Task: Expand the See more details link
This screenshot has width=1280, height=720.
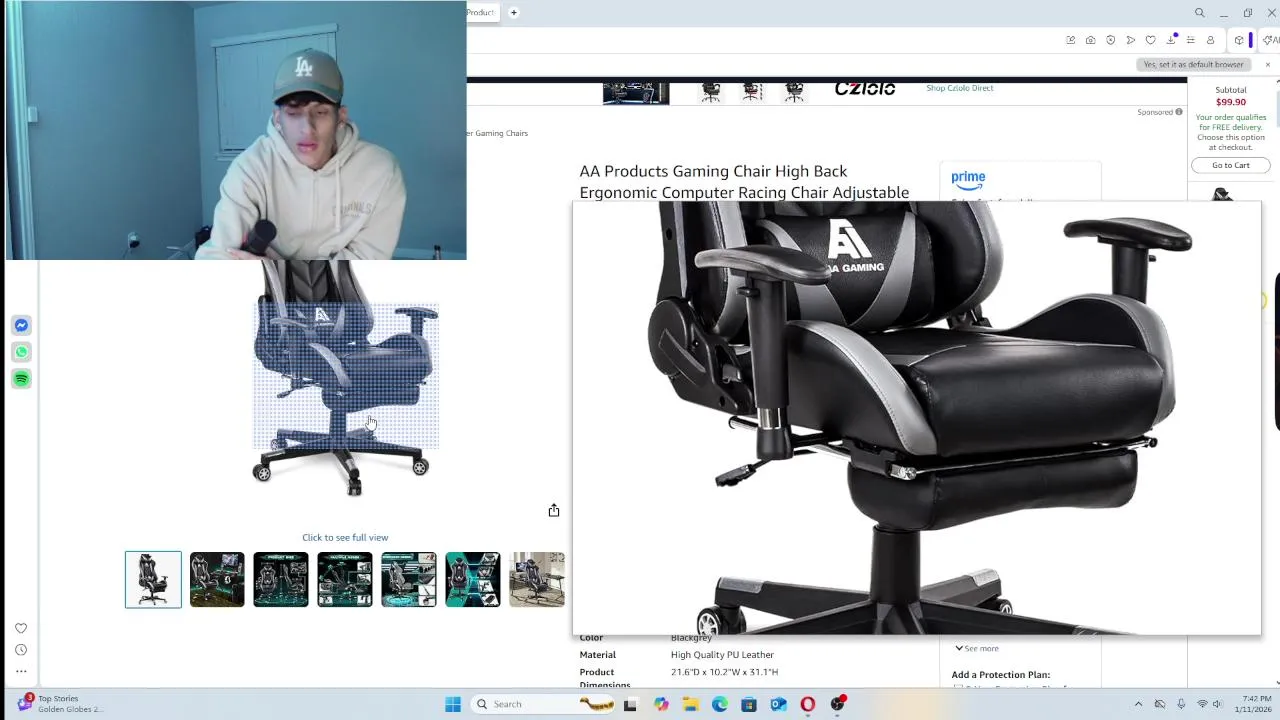Action: pos(977,648)
